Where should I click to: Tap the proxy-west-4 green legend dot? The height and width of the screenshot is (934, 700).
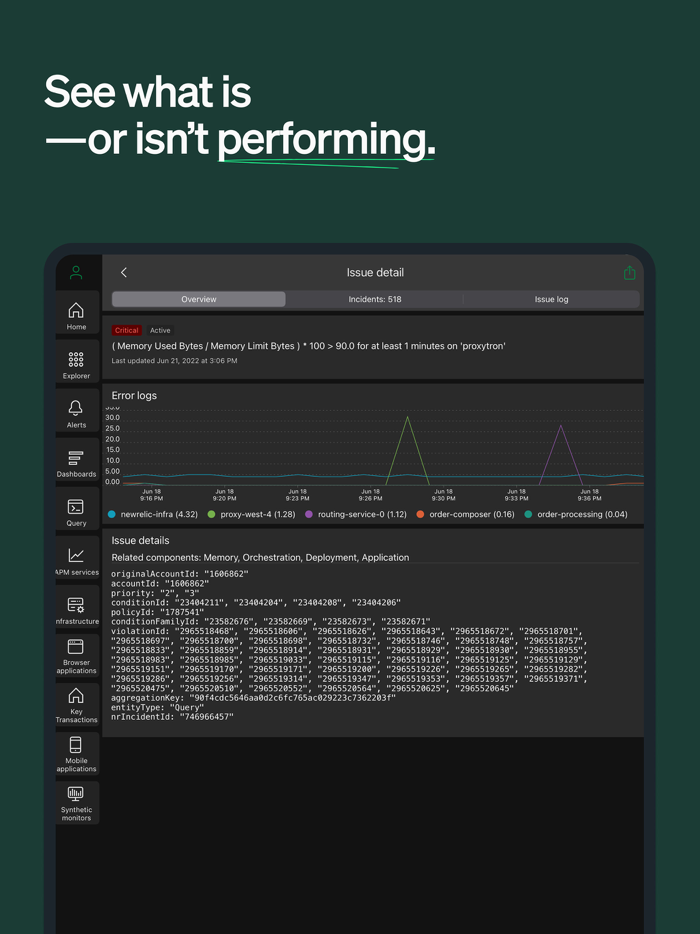(211, 514)
